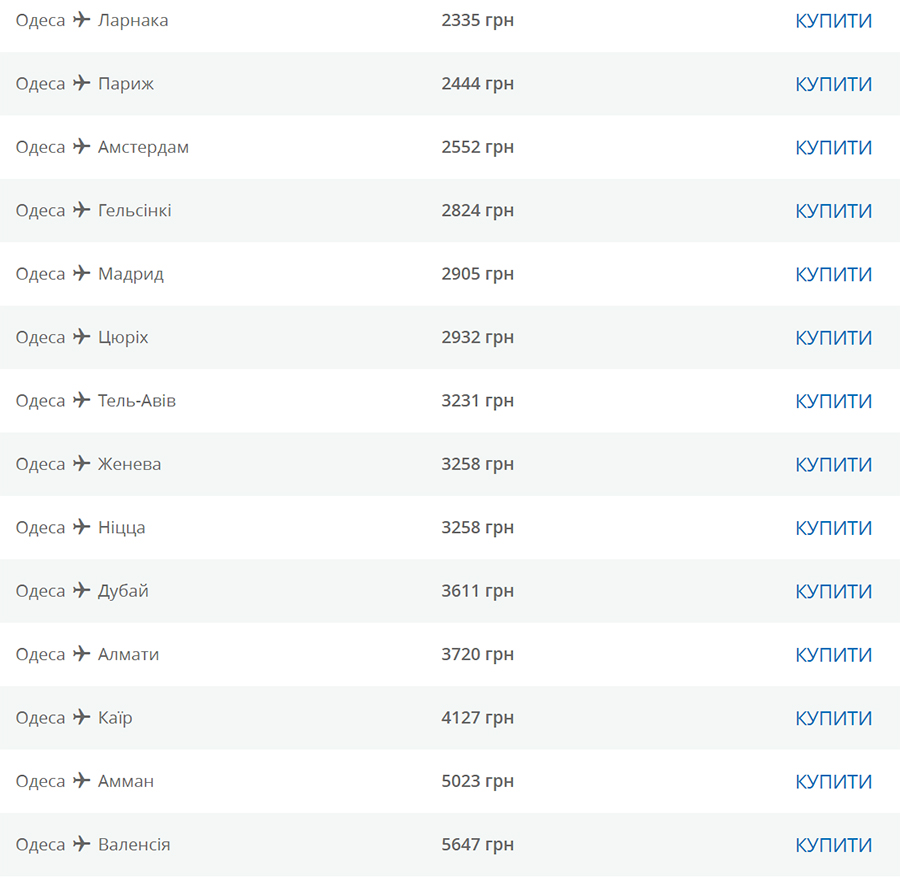Click the airplane icon before Гельсінкі
This screenshot has height=878, width=900.
click(82, 209)
